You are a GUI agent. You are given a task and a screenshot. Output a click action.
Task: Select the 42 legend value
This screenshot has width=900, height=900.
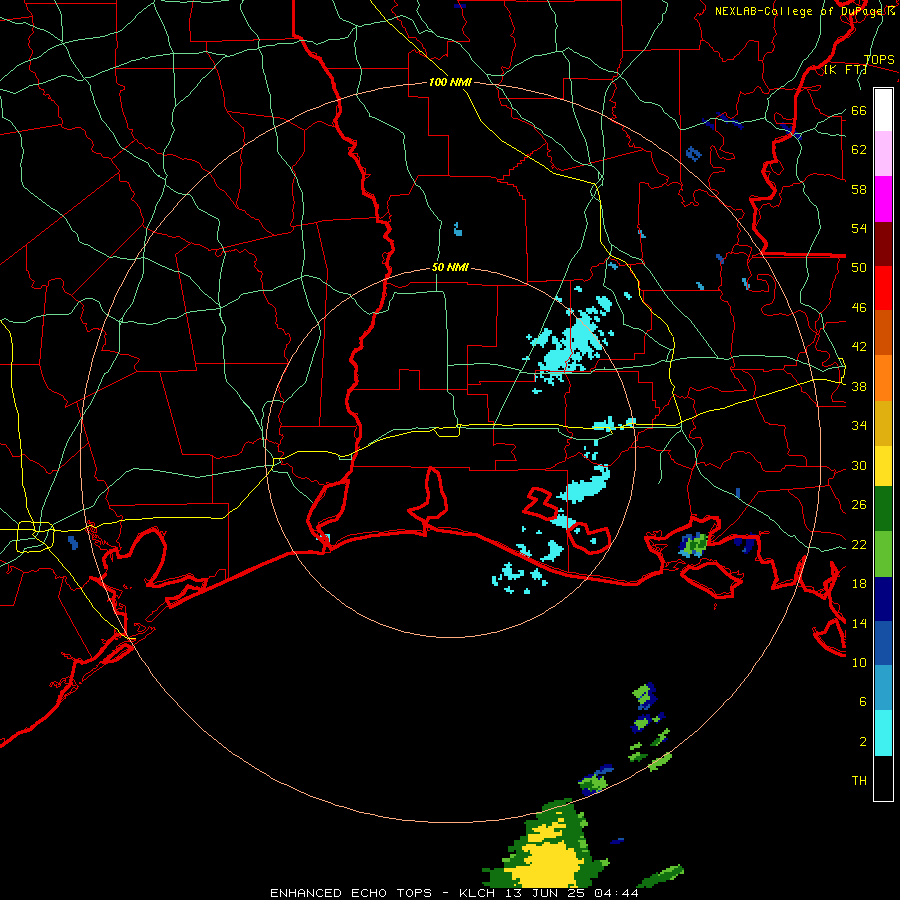(859, 347)
